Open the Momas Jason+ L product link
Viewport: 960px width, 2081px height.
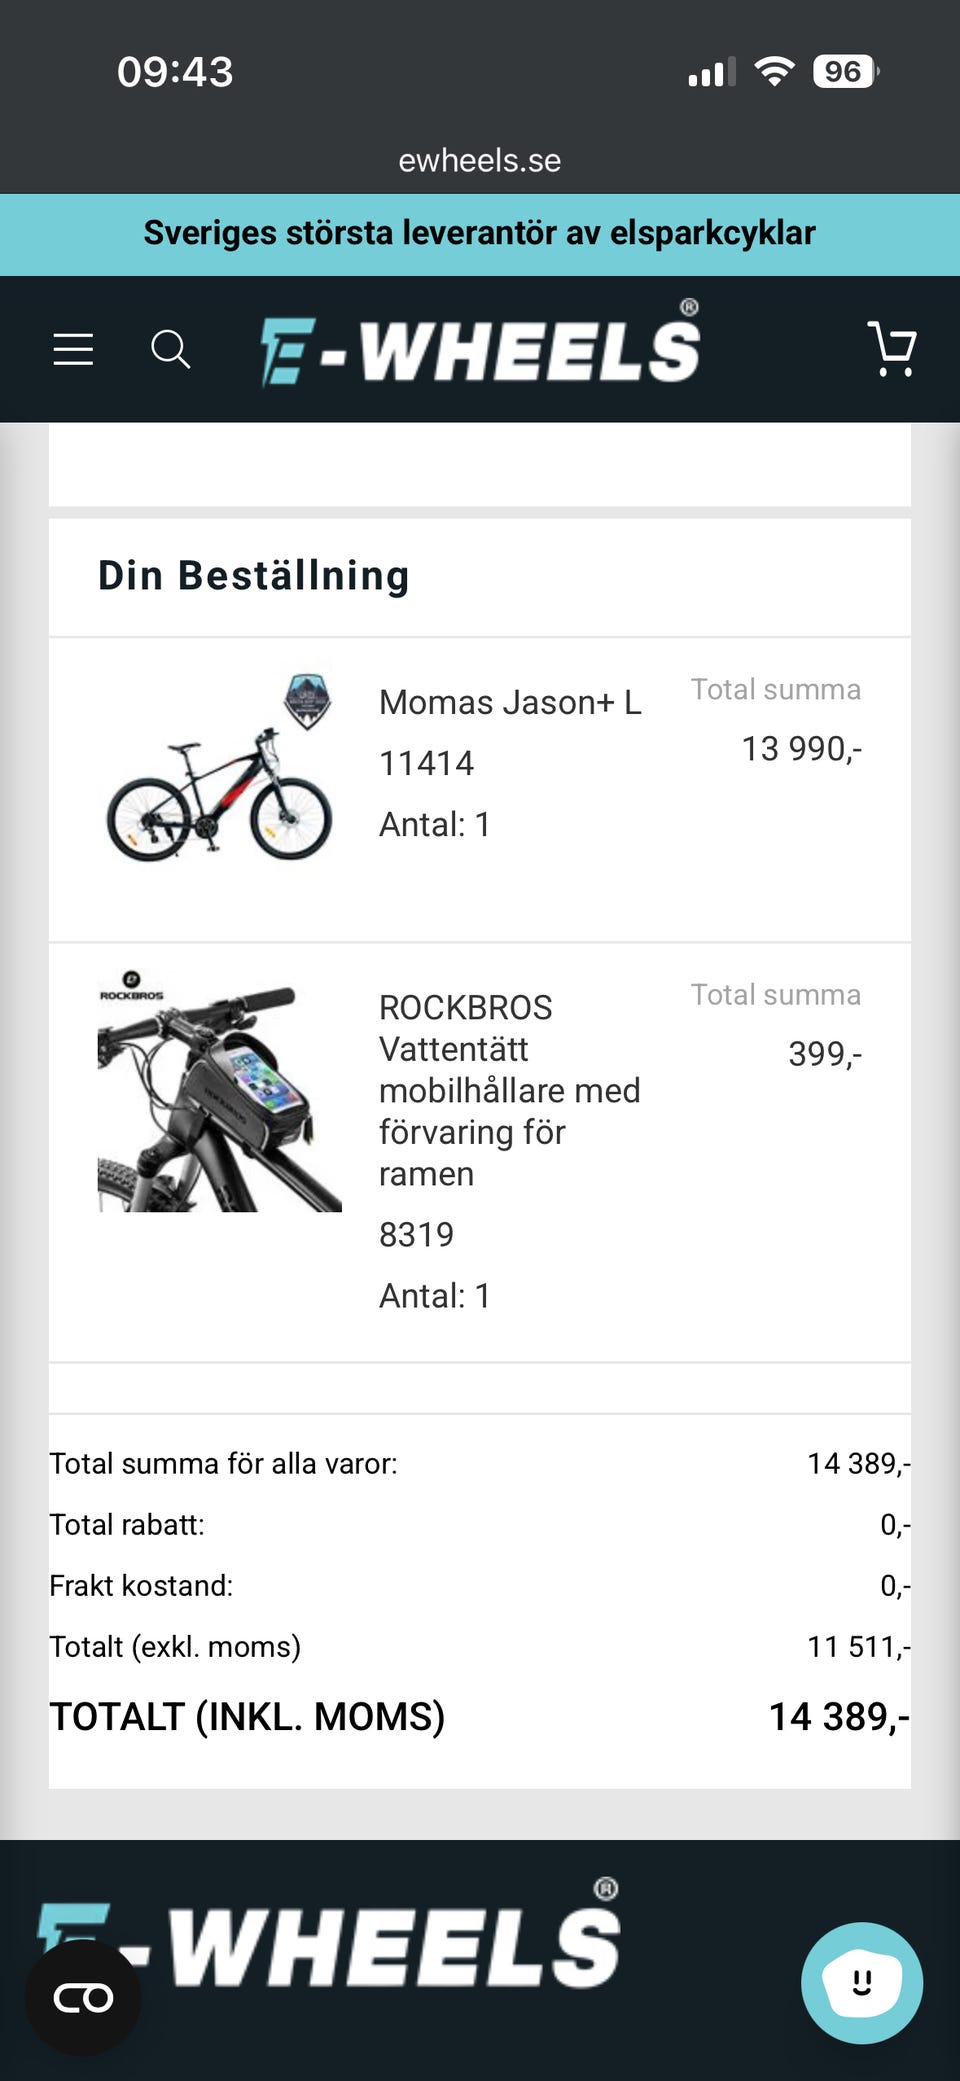(510, 702)
